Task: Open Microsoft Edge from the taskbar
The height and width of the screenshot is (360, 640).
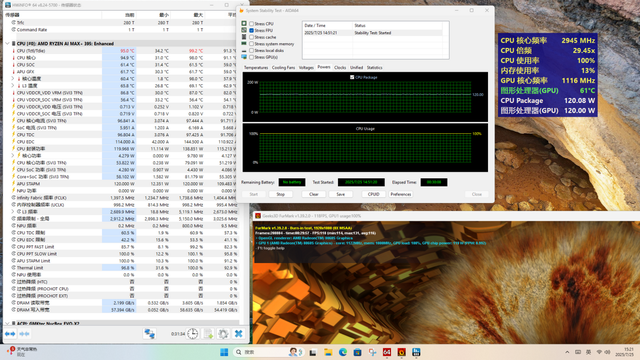Action: [342, 352]
